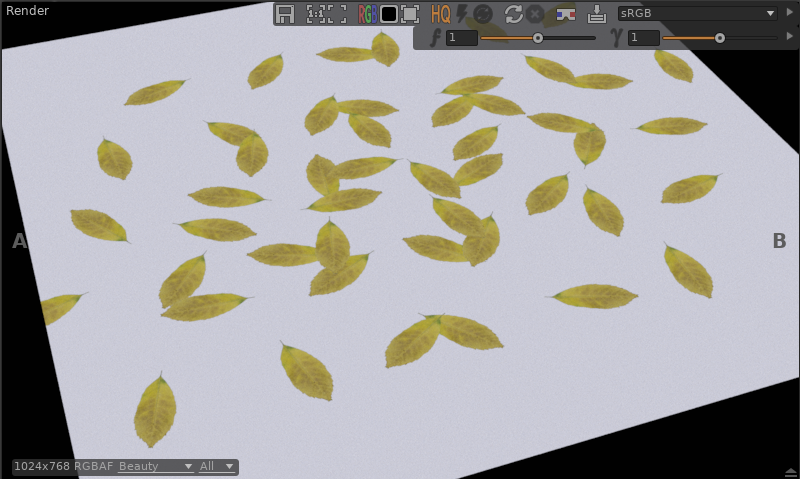
Task: Open the All channels dropdown
Action: [x=217, y=467]
